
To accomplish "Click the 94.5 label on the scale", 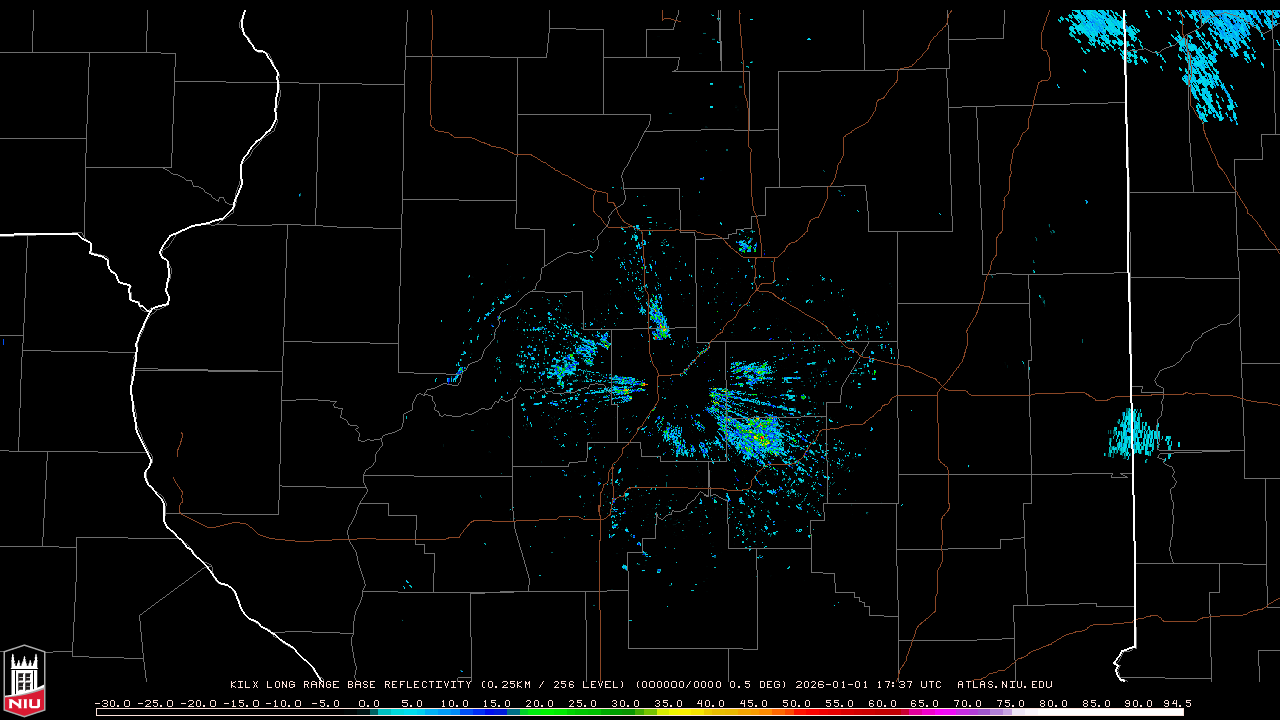I will (x=1176, y=703).
